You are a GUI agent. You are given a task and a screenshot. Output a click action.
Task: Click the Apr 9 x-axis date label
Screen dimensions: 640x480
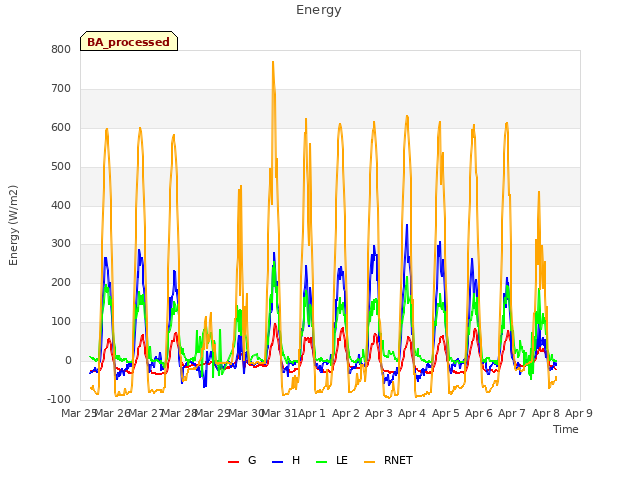(x=579, y=413)
